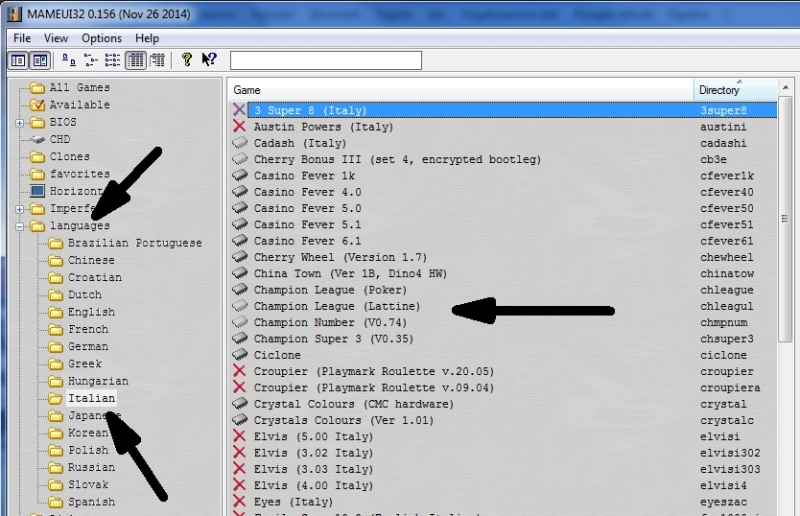Switch to large icons view
800x516 pixels.
pyautogui.click(x=68, y=60)
